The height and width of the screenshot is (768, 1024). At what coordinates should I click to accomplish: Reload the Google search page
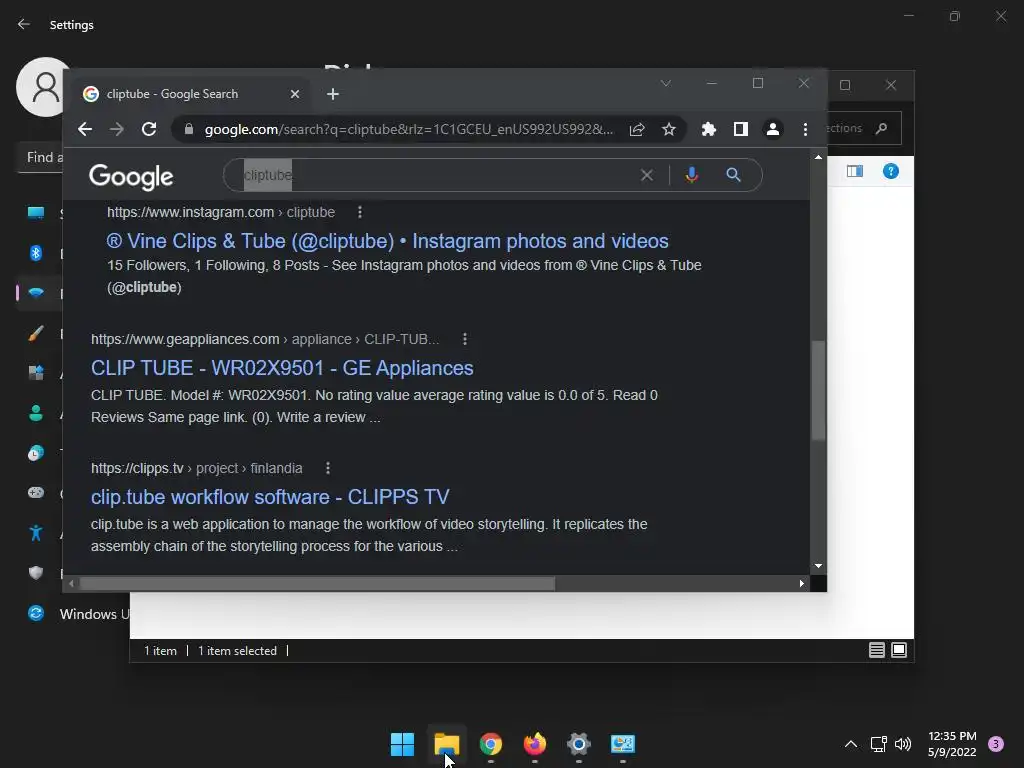coord(149,129)
